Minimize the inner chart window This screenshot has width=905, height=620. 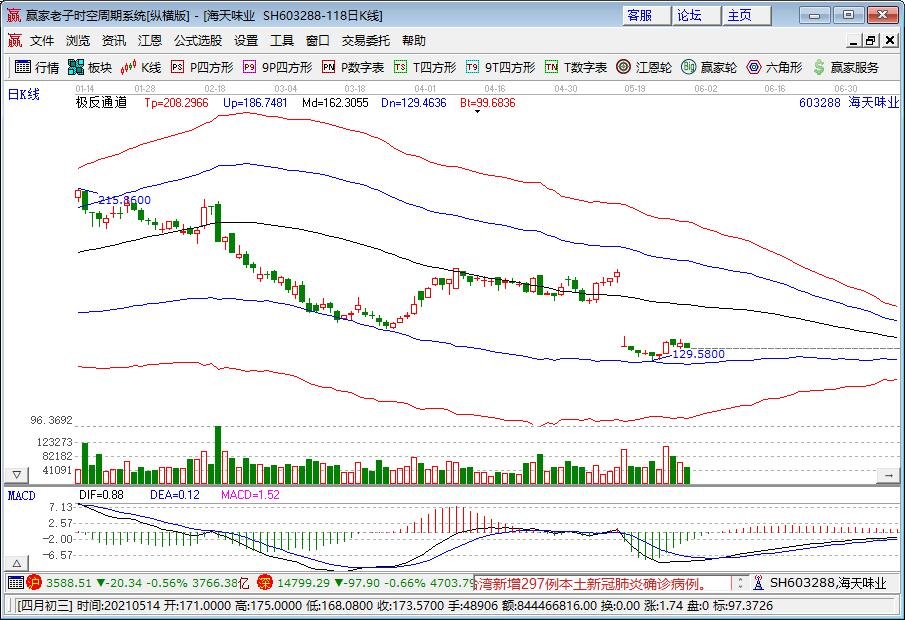pyautogui.click(x=854, y=41)
